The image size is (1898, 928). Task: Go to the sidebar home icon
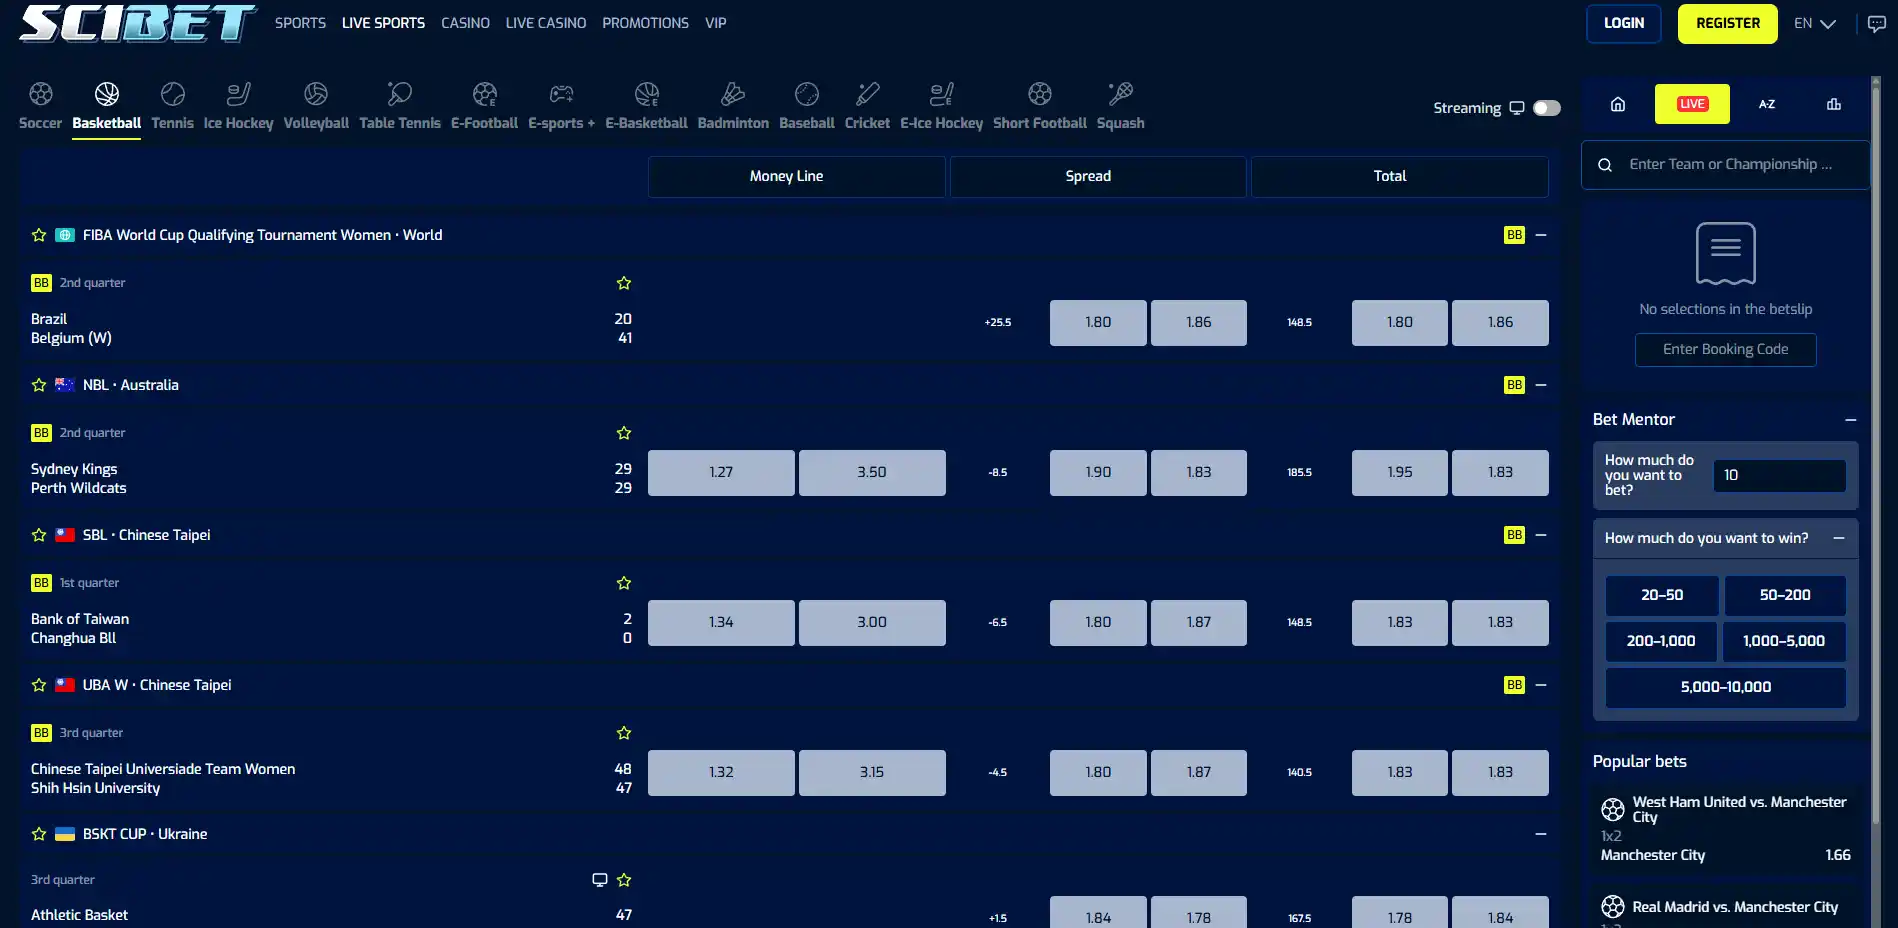click(1618, 104)
